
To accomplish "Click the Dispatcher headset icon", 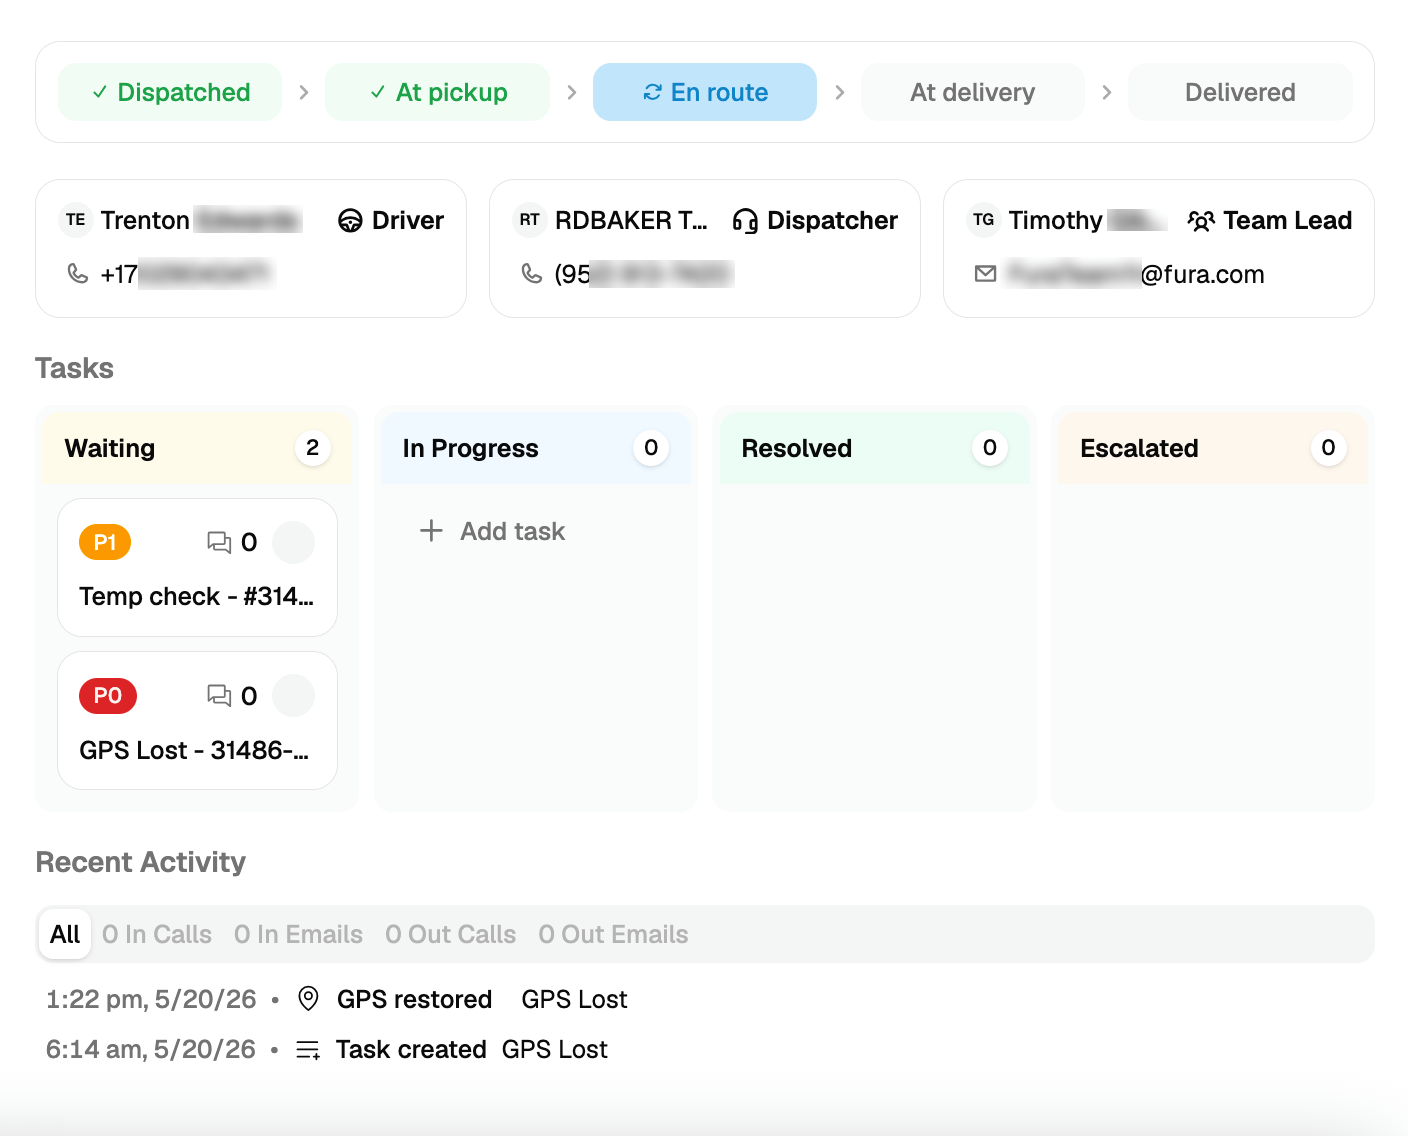I will 745,220.
